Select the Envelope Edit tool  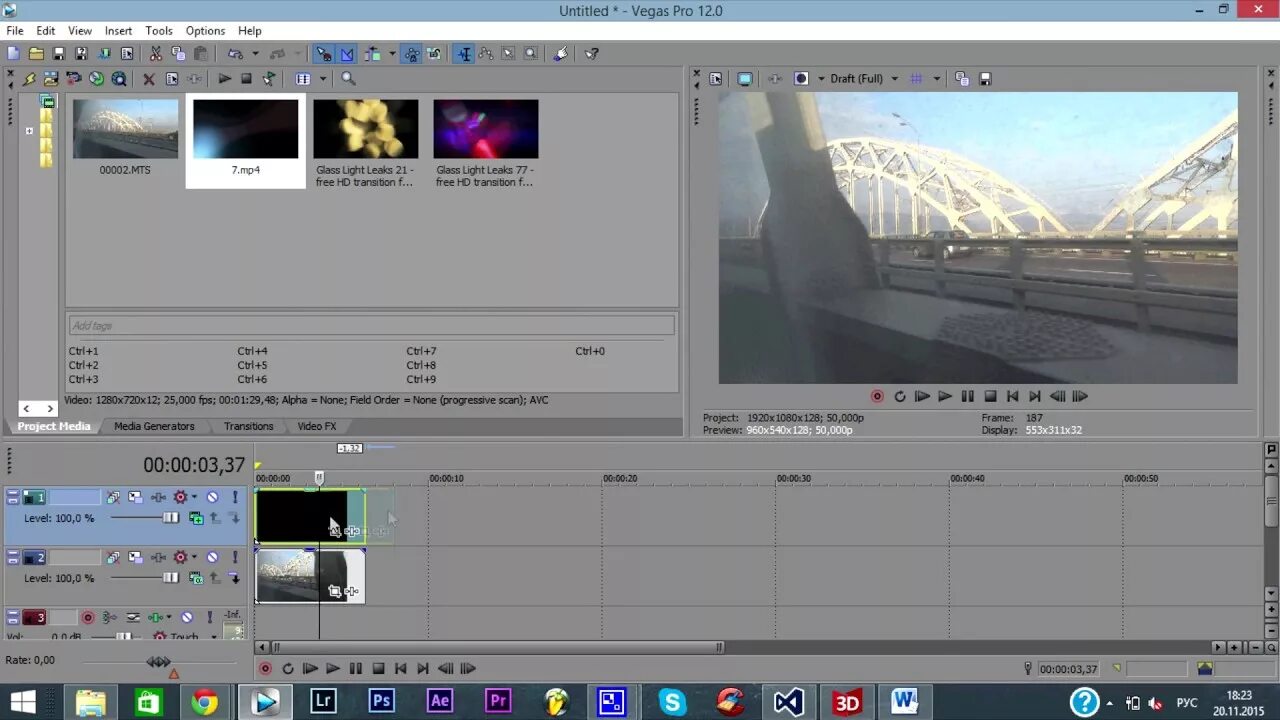(487, 53)
